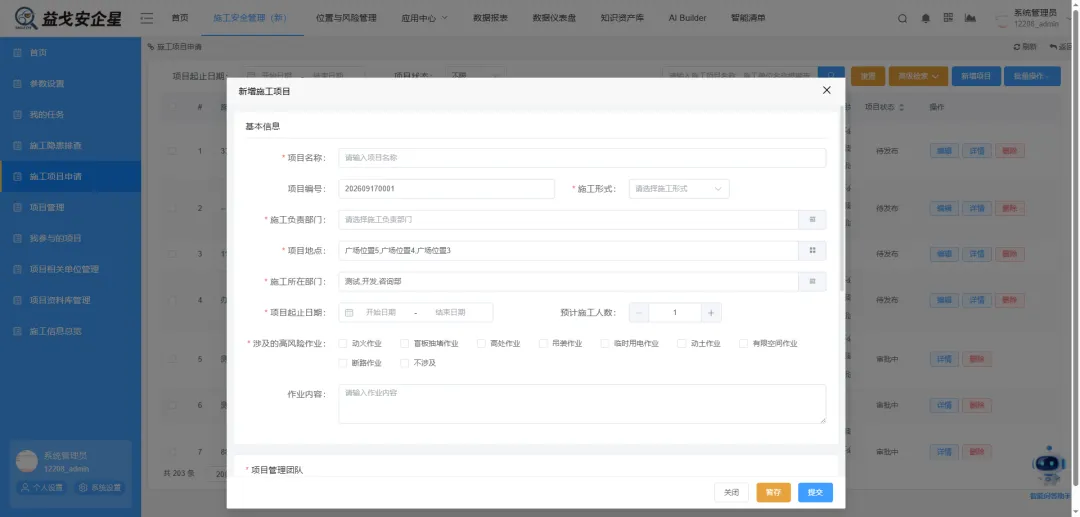The width and height of the screenshot is (1080, 517).
Task: Go to 首页 in top navigation
Action: click(180, 18)
